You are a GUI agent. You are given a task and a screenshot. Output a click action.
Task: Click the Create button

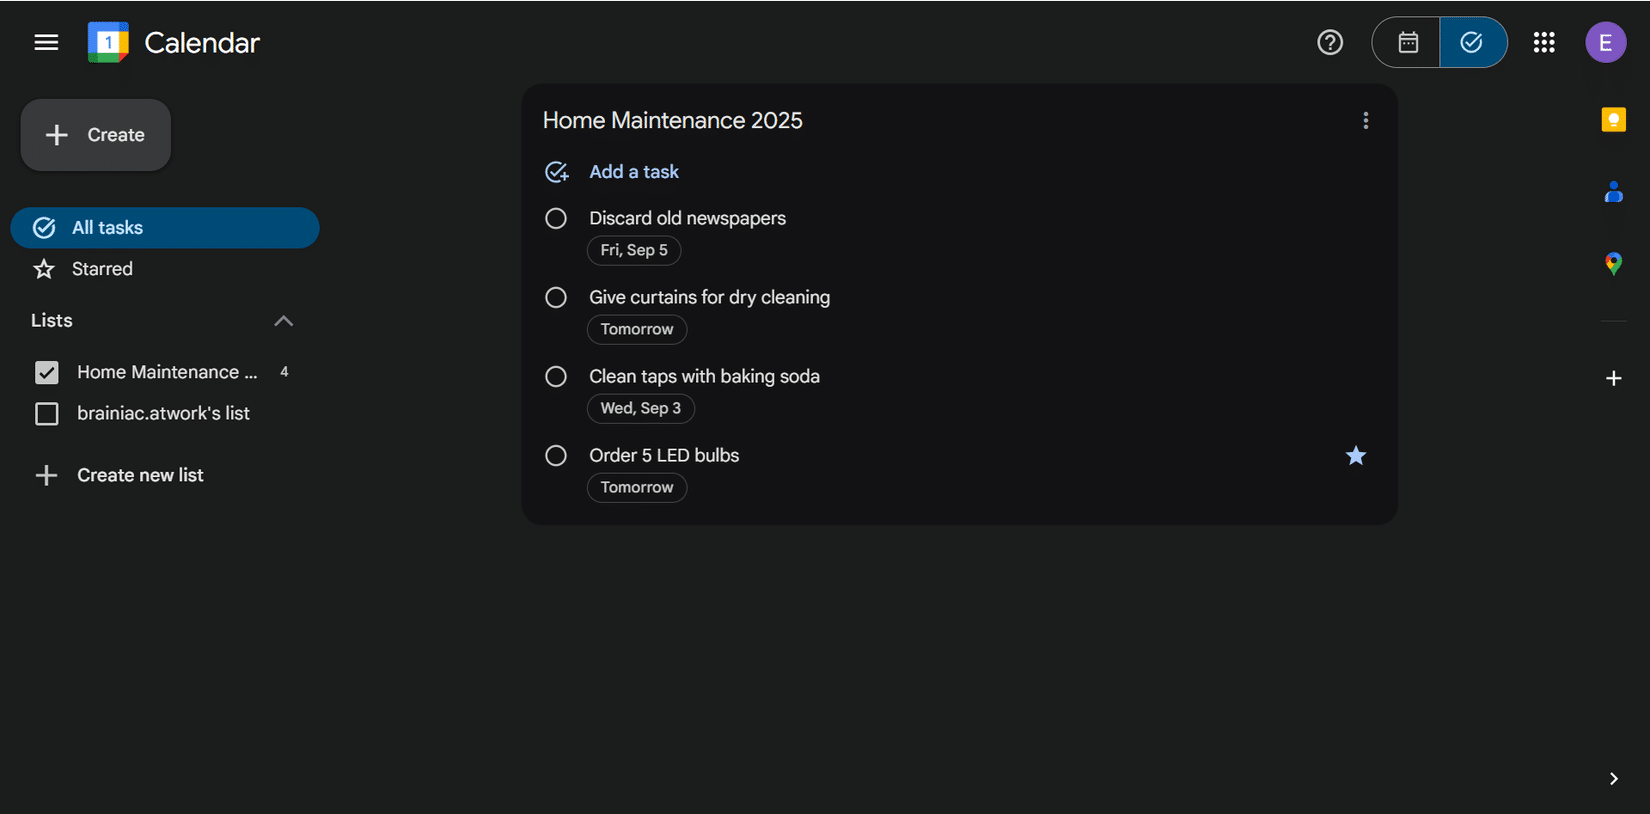click(96, 135)
